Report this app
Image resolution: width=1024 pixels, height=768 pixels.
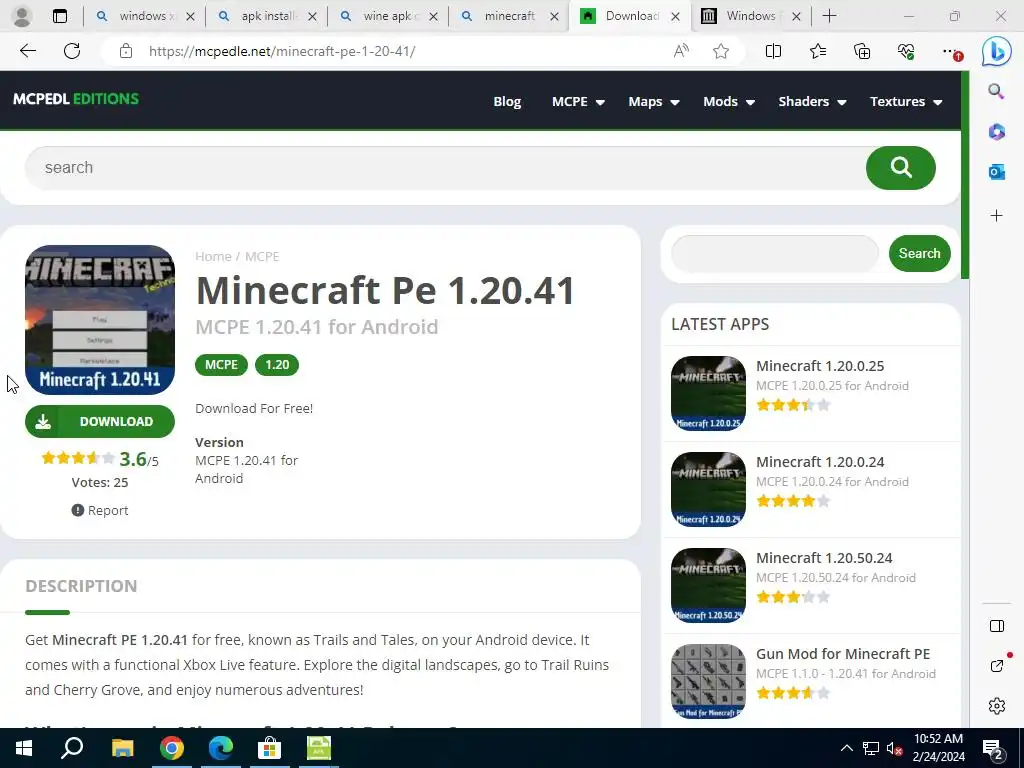pos(100,510)
